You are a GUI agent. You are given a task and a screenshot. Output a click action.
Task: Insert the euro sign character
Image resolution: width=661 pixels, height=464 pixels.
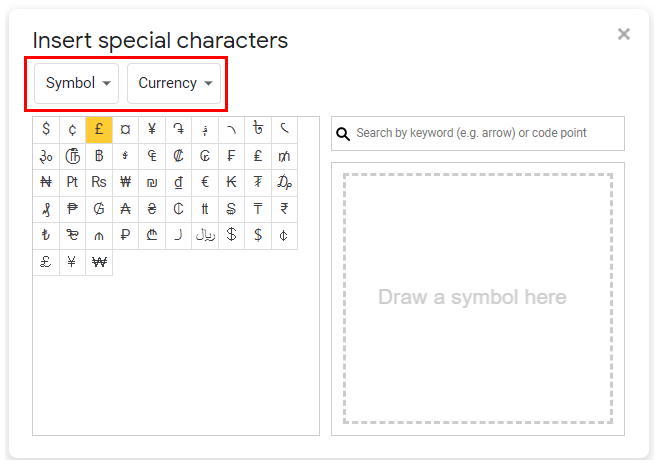tap(205, 182)
